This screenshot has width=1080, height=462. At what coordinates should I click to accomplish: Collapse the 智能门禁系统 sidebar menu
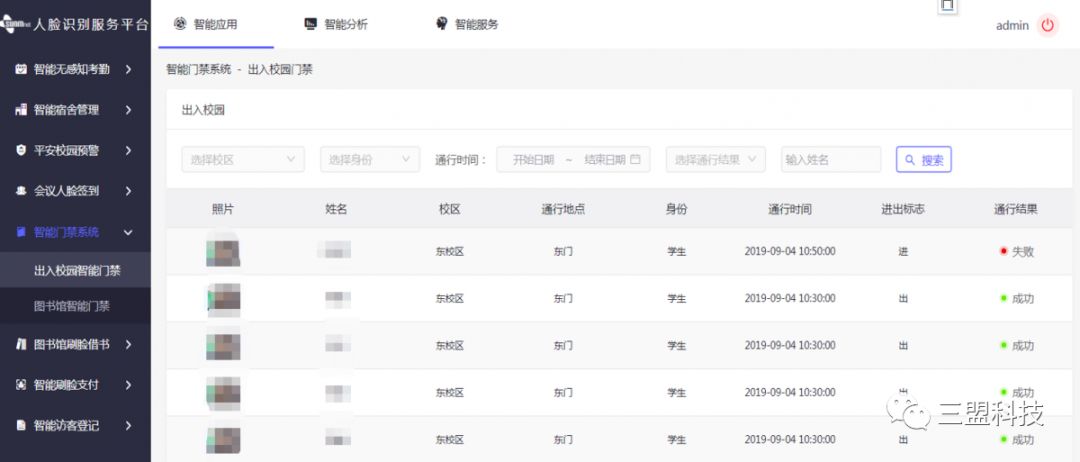(128, 232)
